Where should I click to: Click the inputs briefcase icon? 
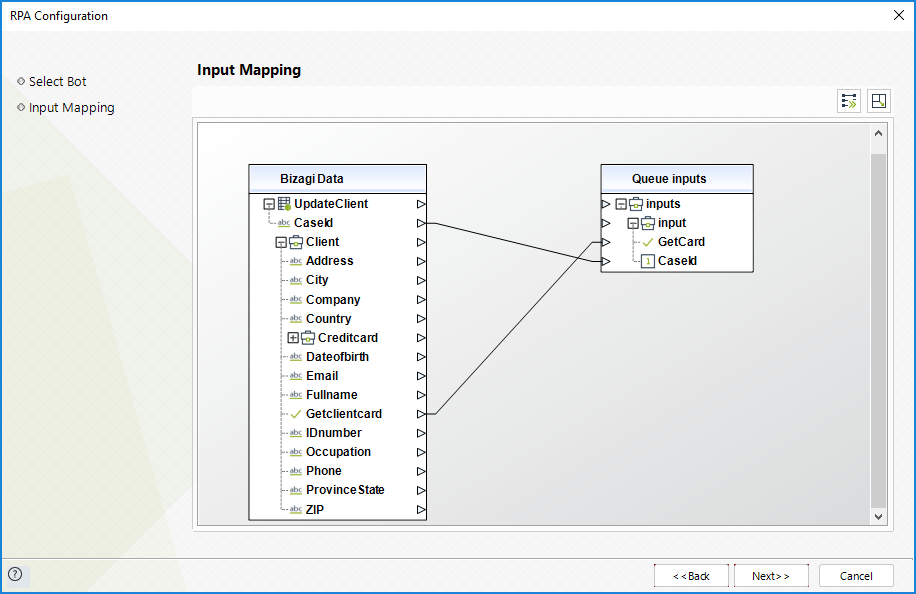636,204
